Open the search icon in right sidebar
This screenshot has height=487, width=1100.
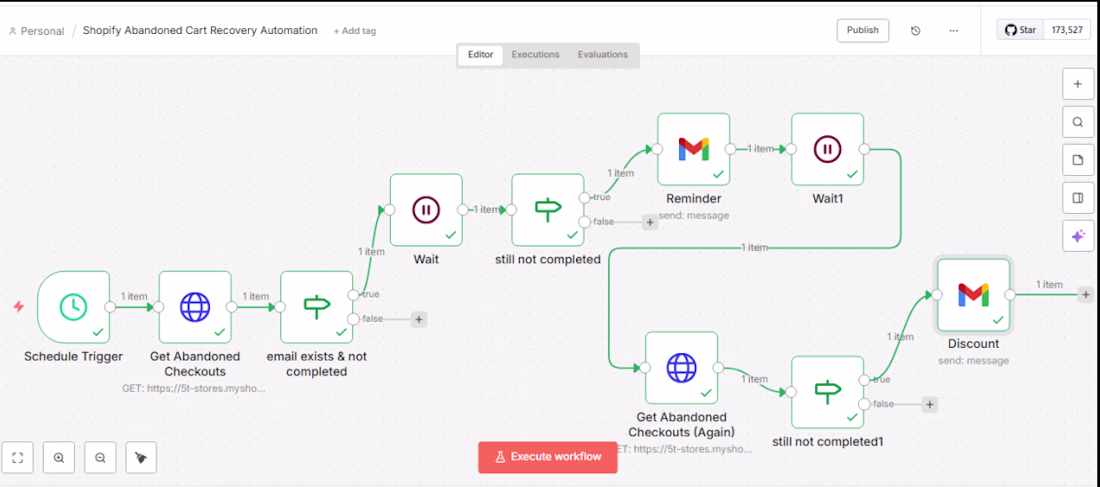(x=1078, y=122)
